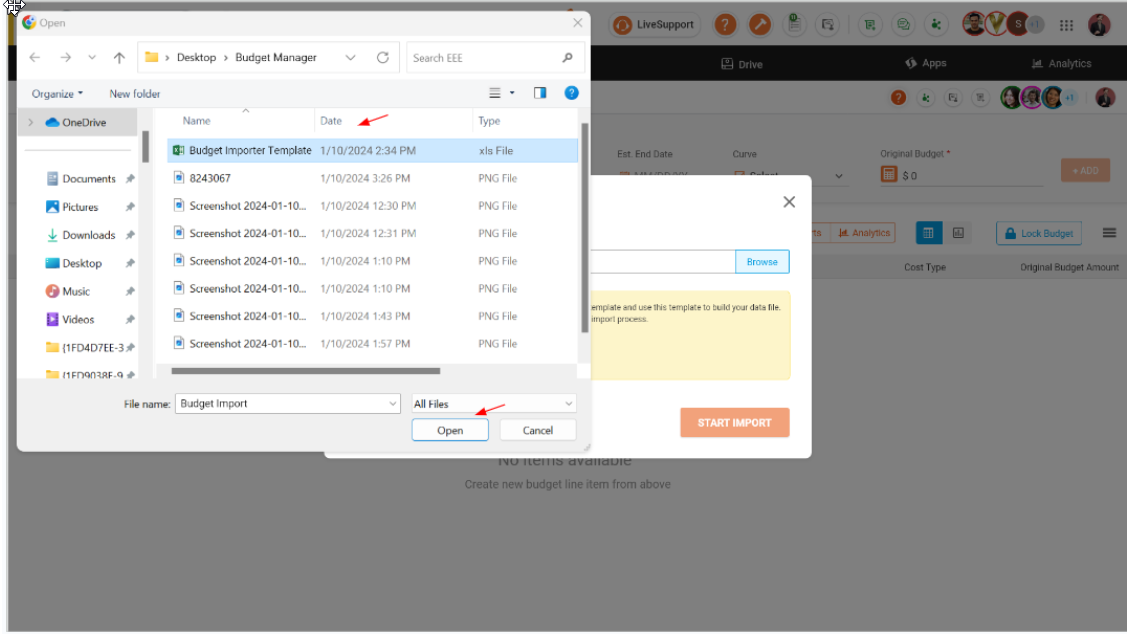Select OneDrive in navigation pane
Image resolution: width=1128 pixels, height=634 pixels.
pyautogui.click(x=76, y=122)
